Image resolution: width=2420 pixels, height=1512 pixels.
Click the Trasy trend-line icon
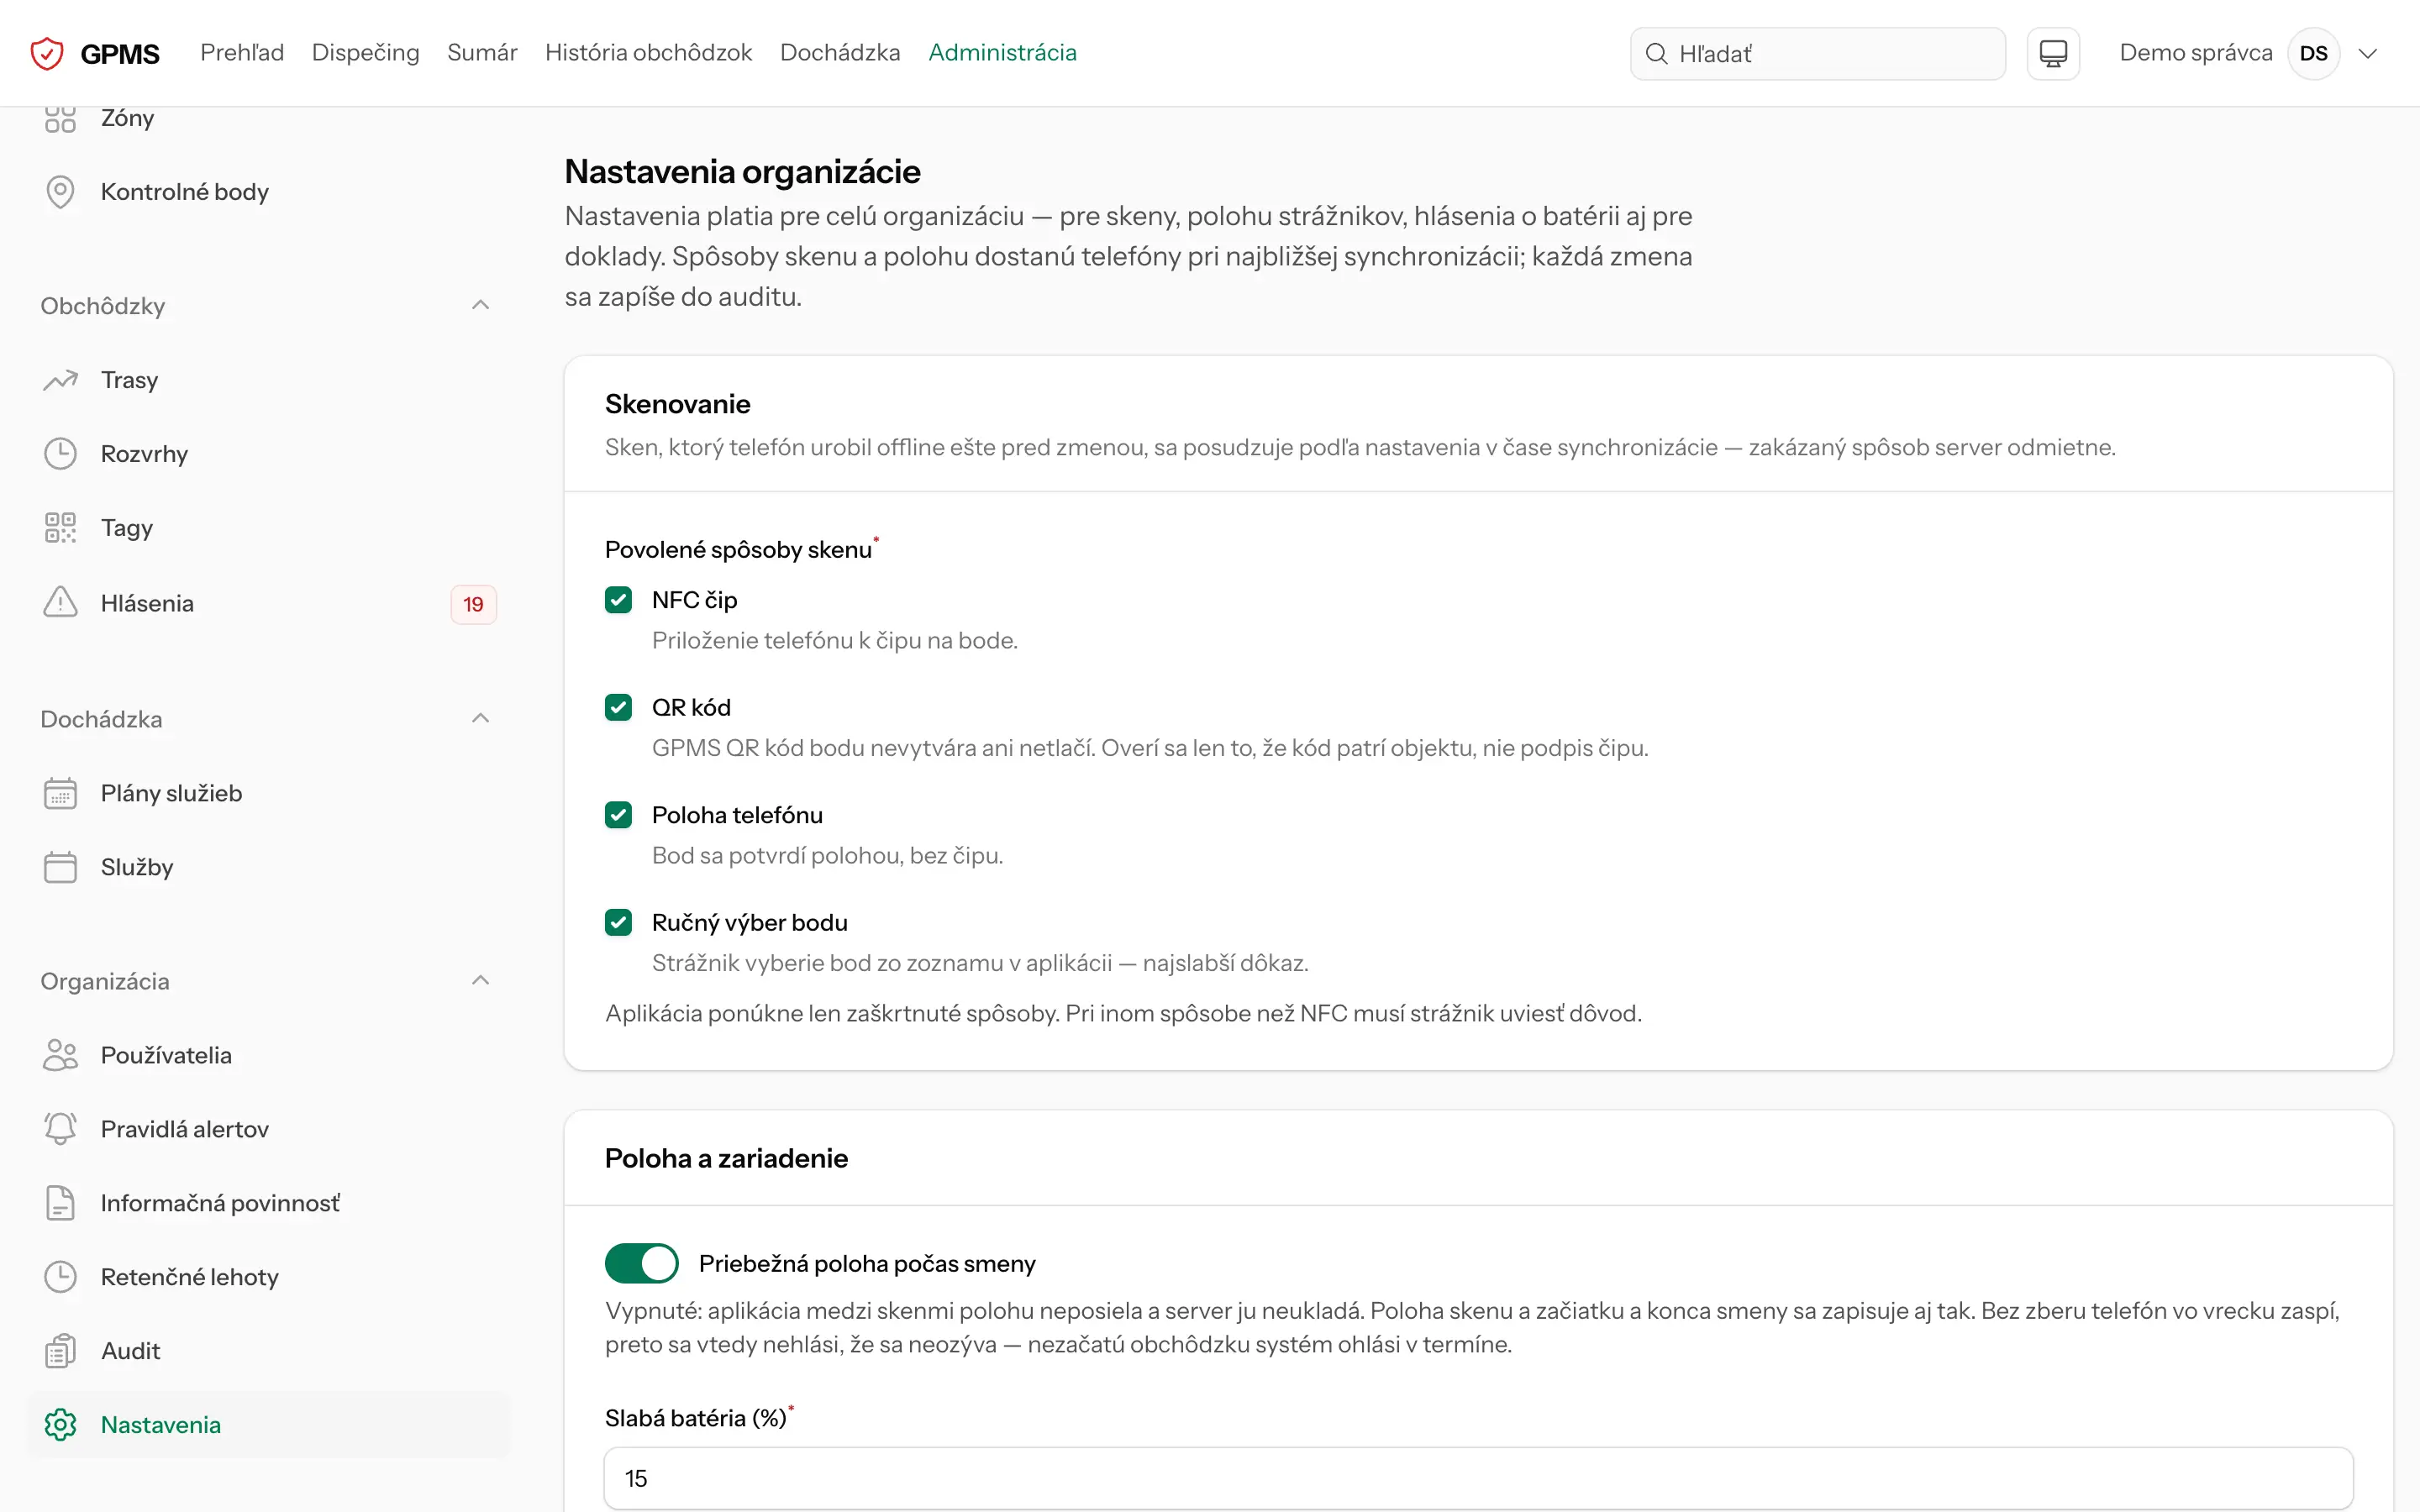tap(60, 380)
